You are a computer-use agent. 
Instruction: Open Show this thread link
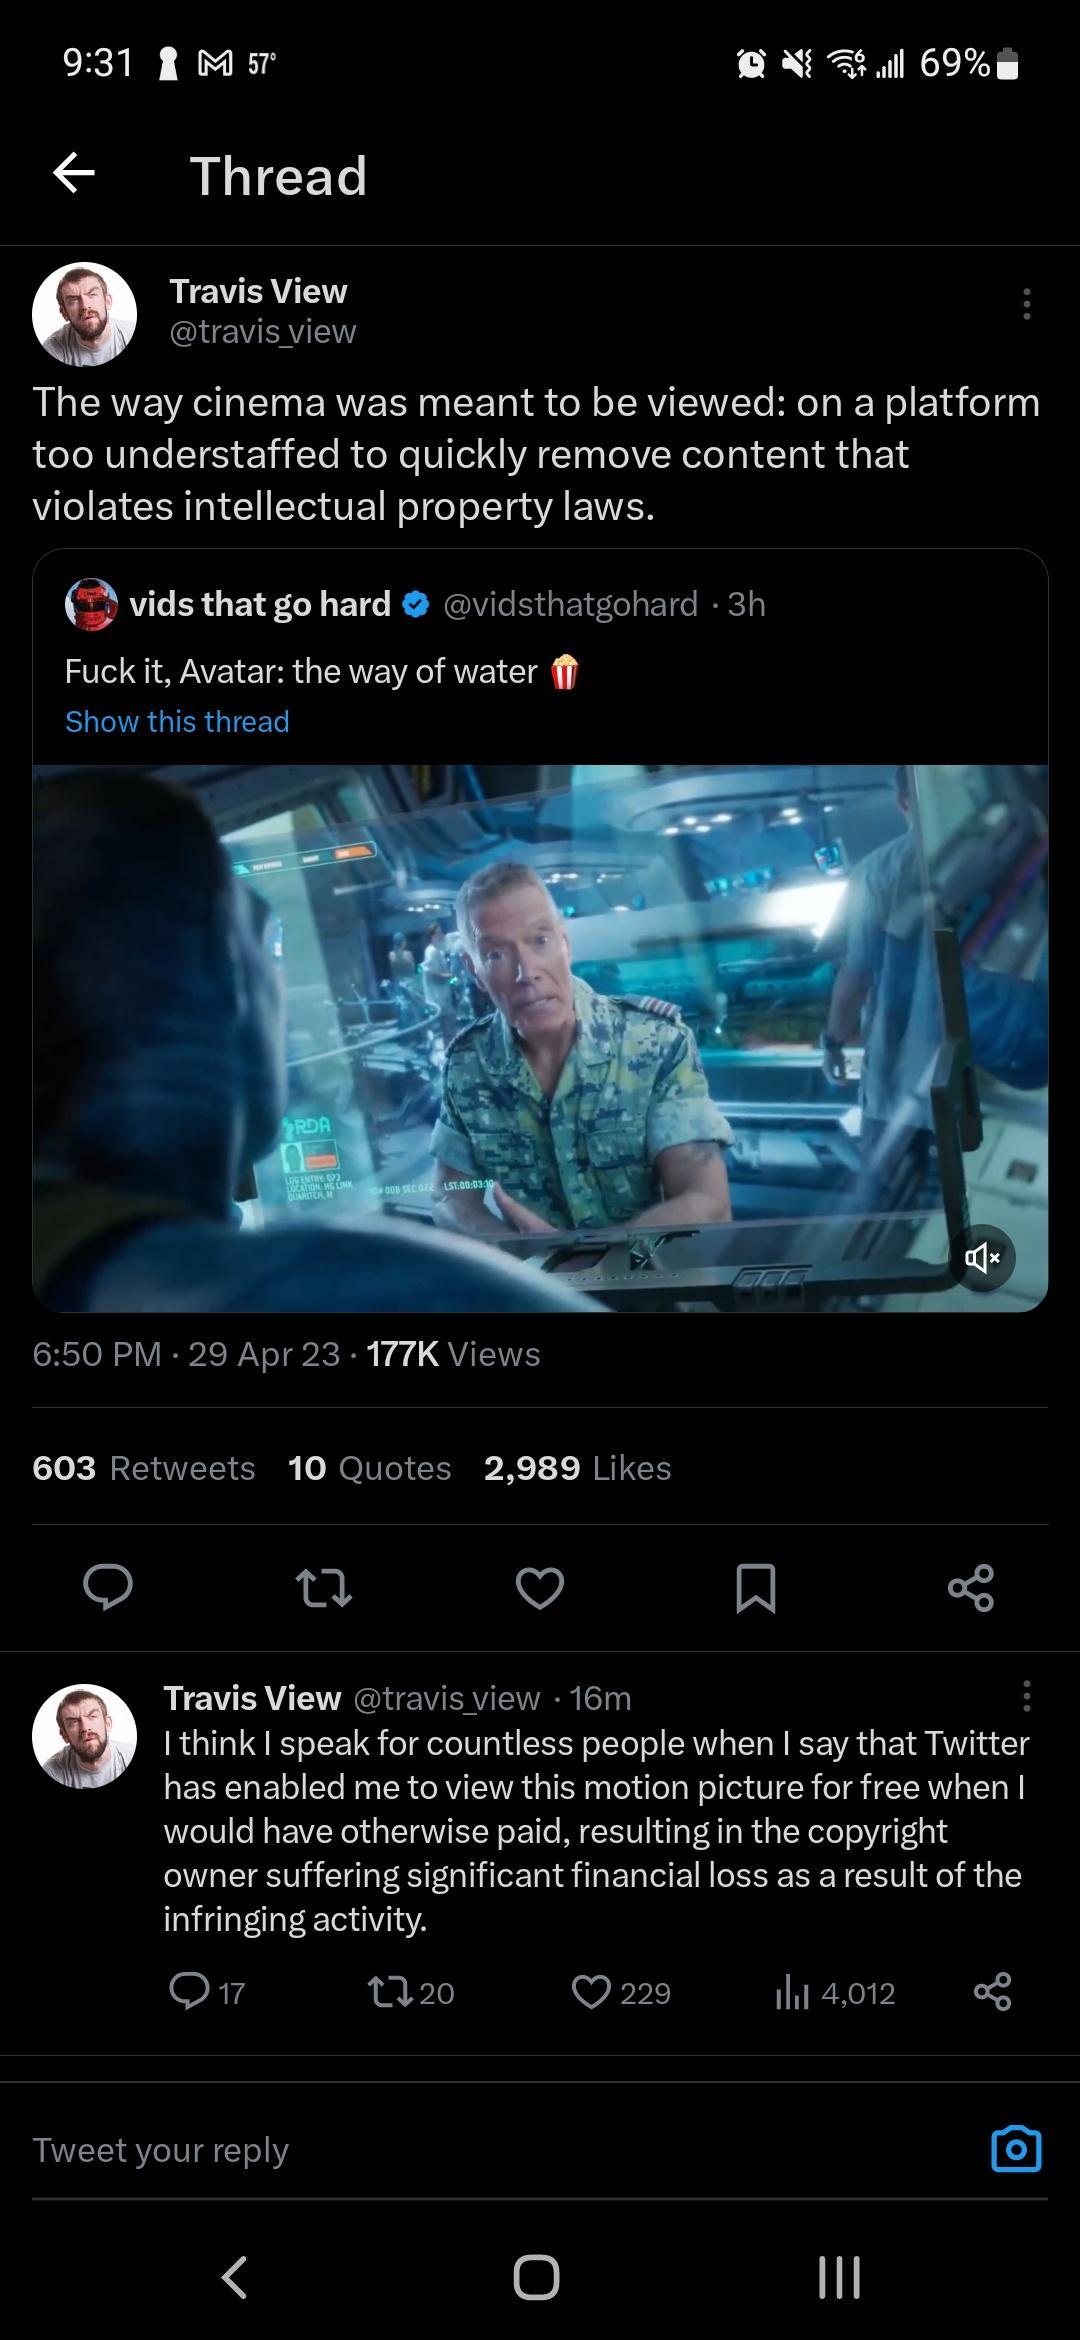tap(176, 721)
